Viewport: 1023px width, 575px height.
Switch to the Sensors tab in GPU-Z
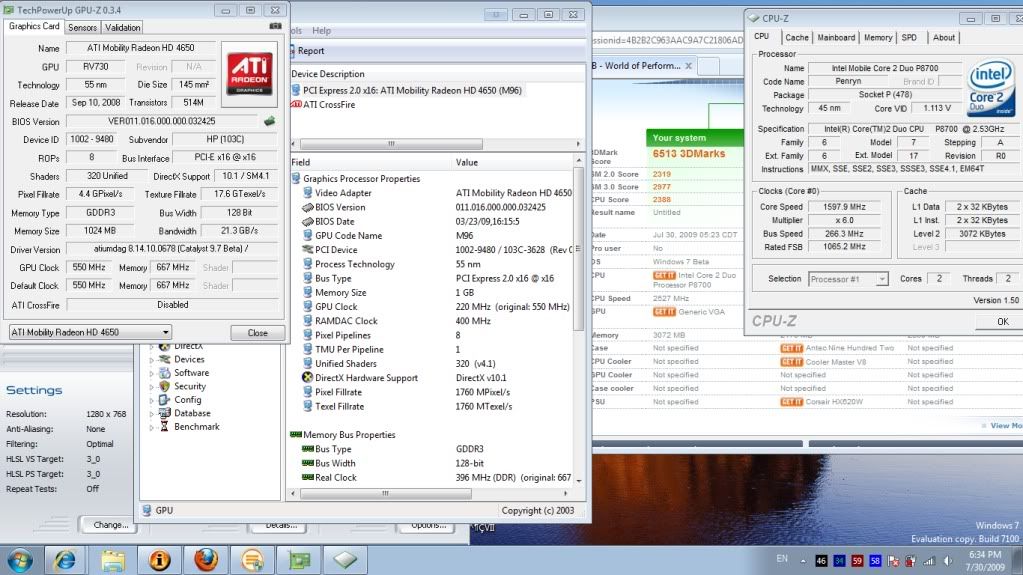(x=83, y=27)
